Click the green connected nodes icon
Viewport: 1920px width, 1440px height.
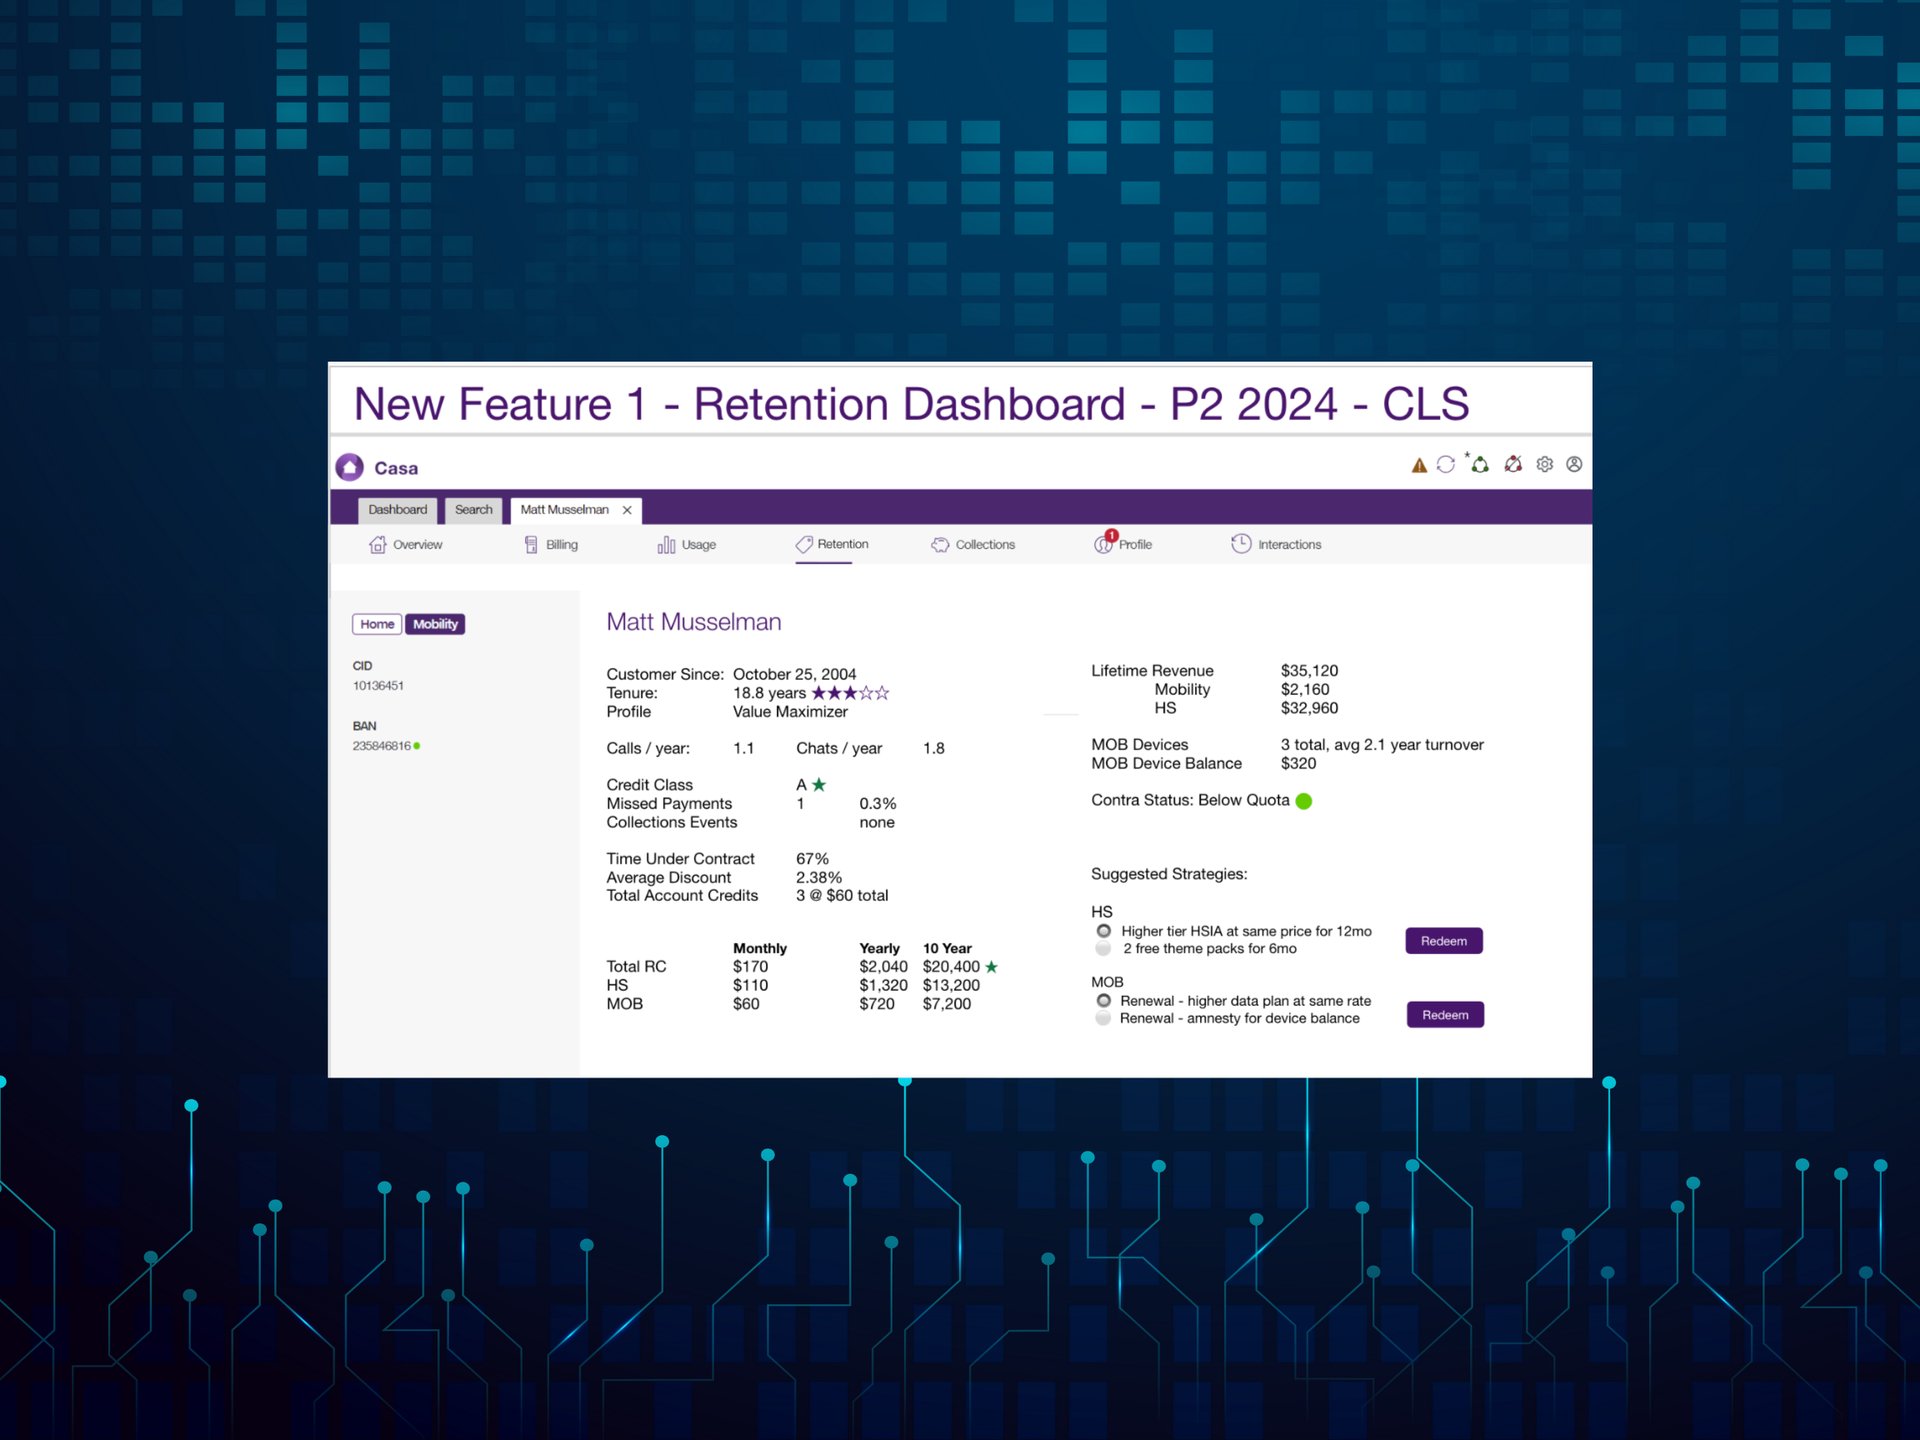click(x=1480, y=464)
